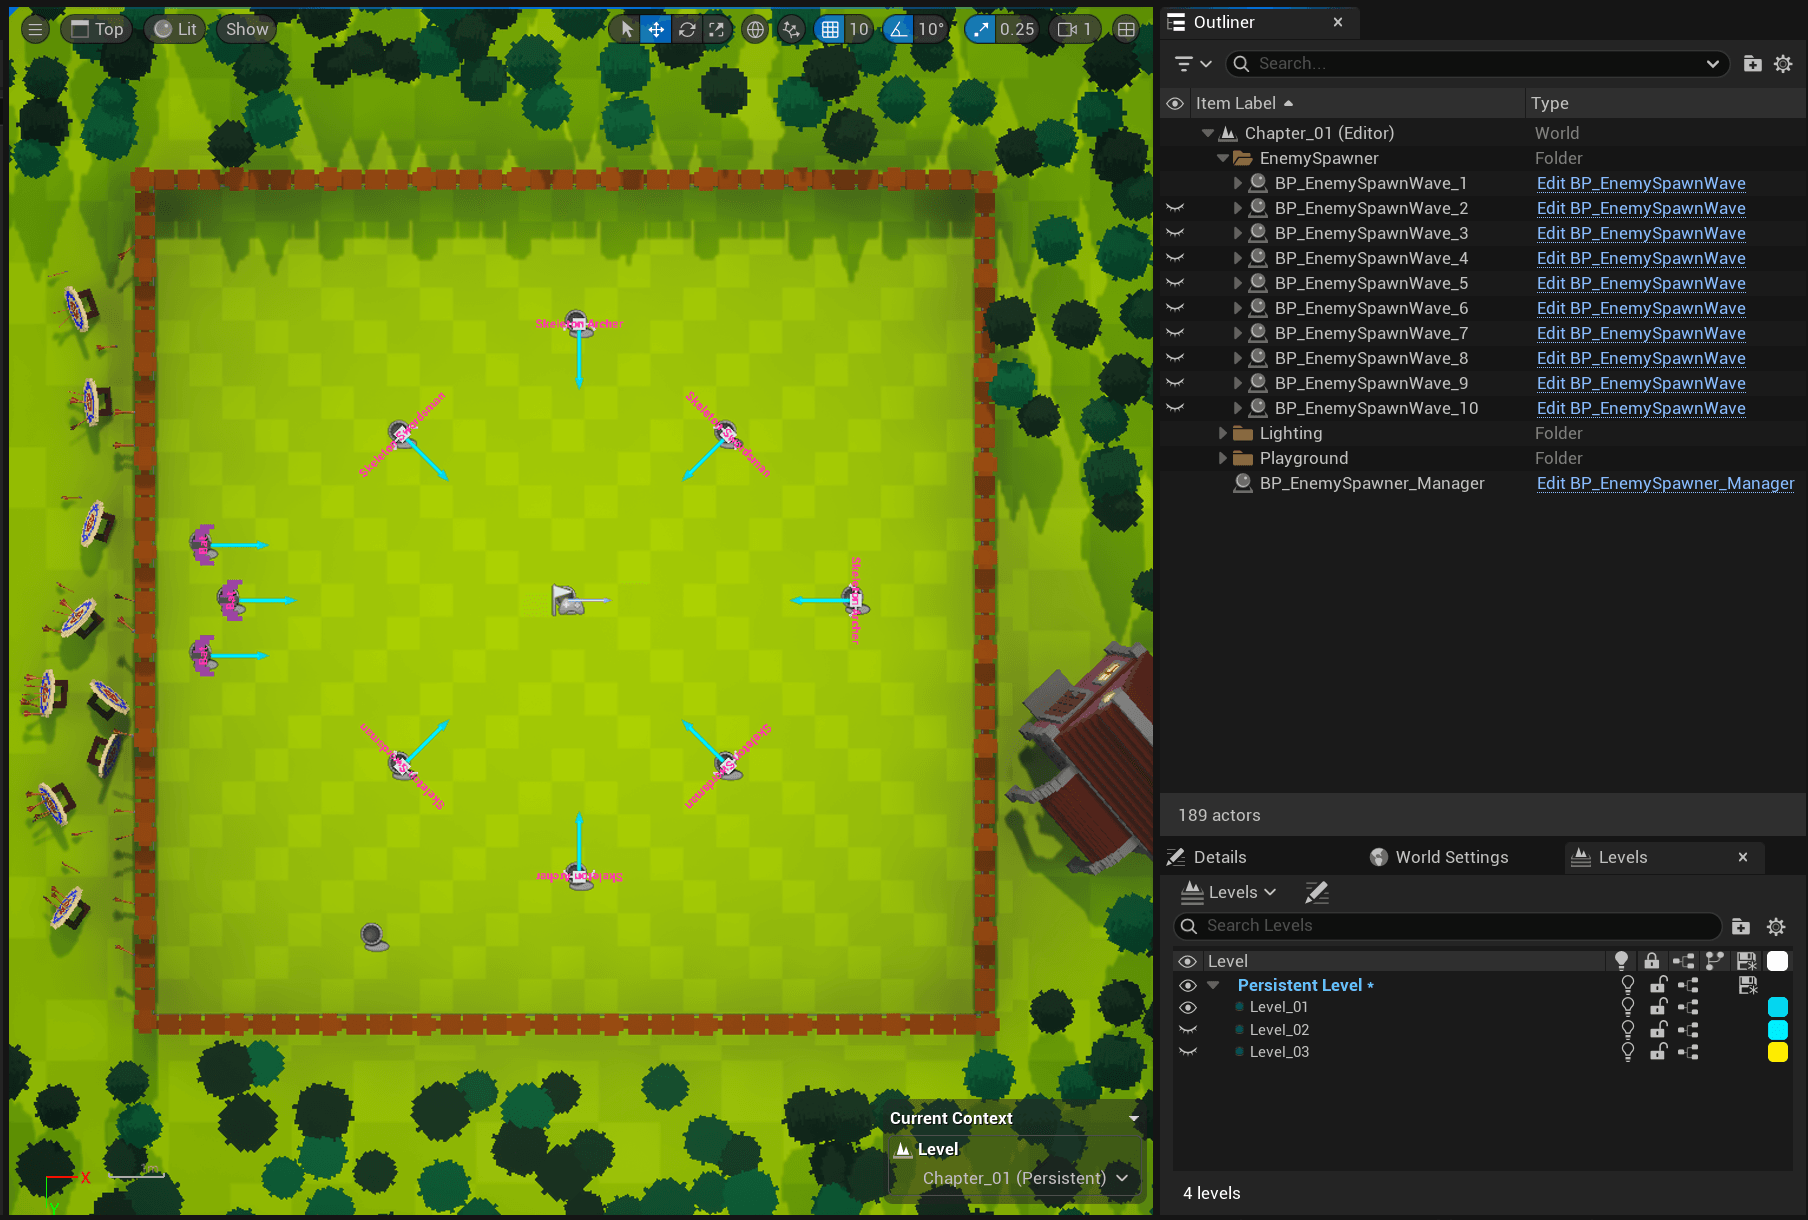Select the Rotate transform tool
Image resolution: width=1808 pixels, height=1220 pixels.
coord(687,30)
